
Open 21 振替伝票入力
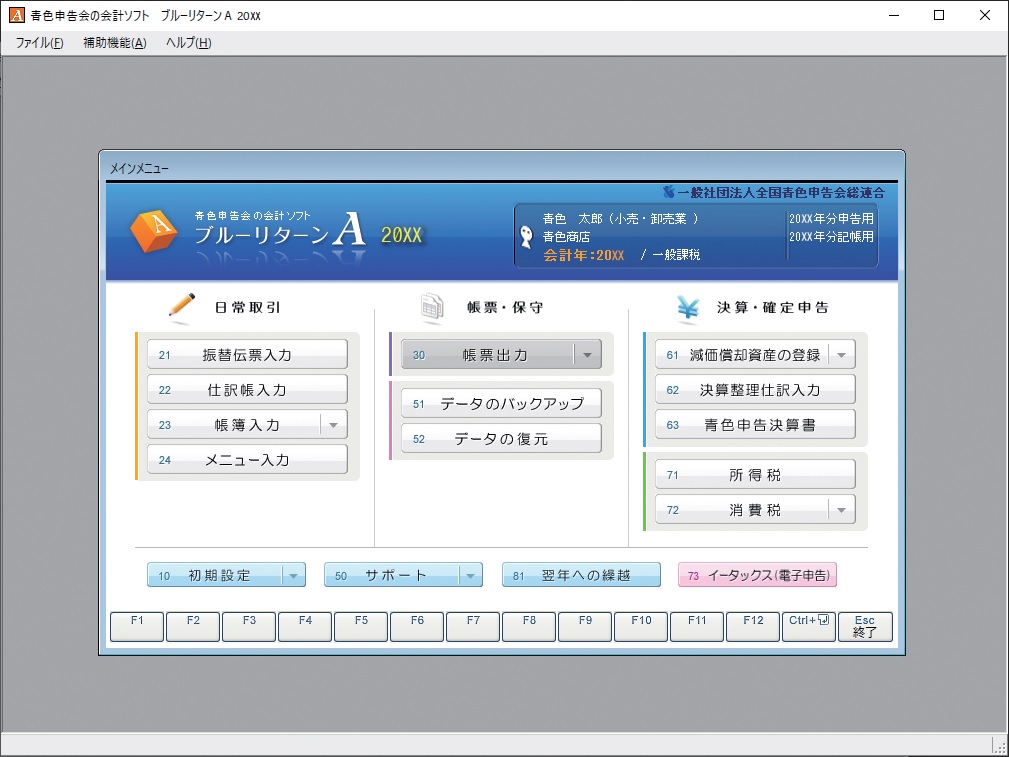(x=247, y=355)
